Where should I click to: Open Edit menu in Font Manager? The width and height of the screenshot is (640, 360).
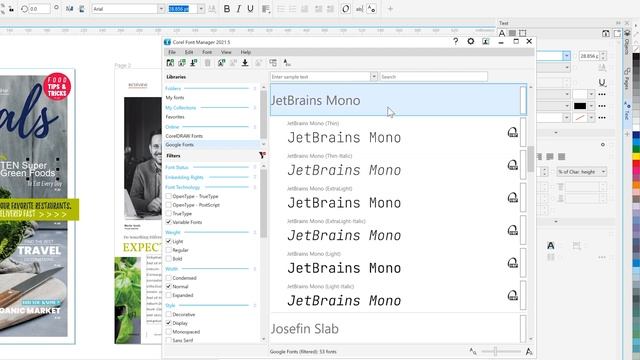189,52
